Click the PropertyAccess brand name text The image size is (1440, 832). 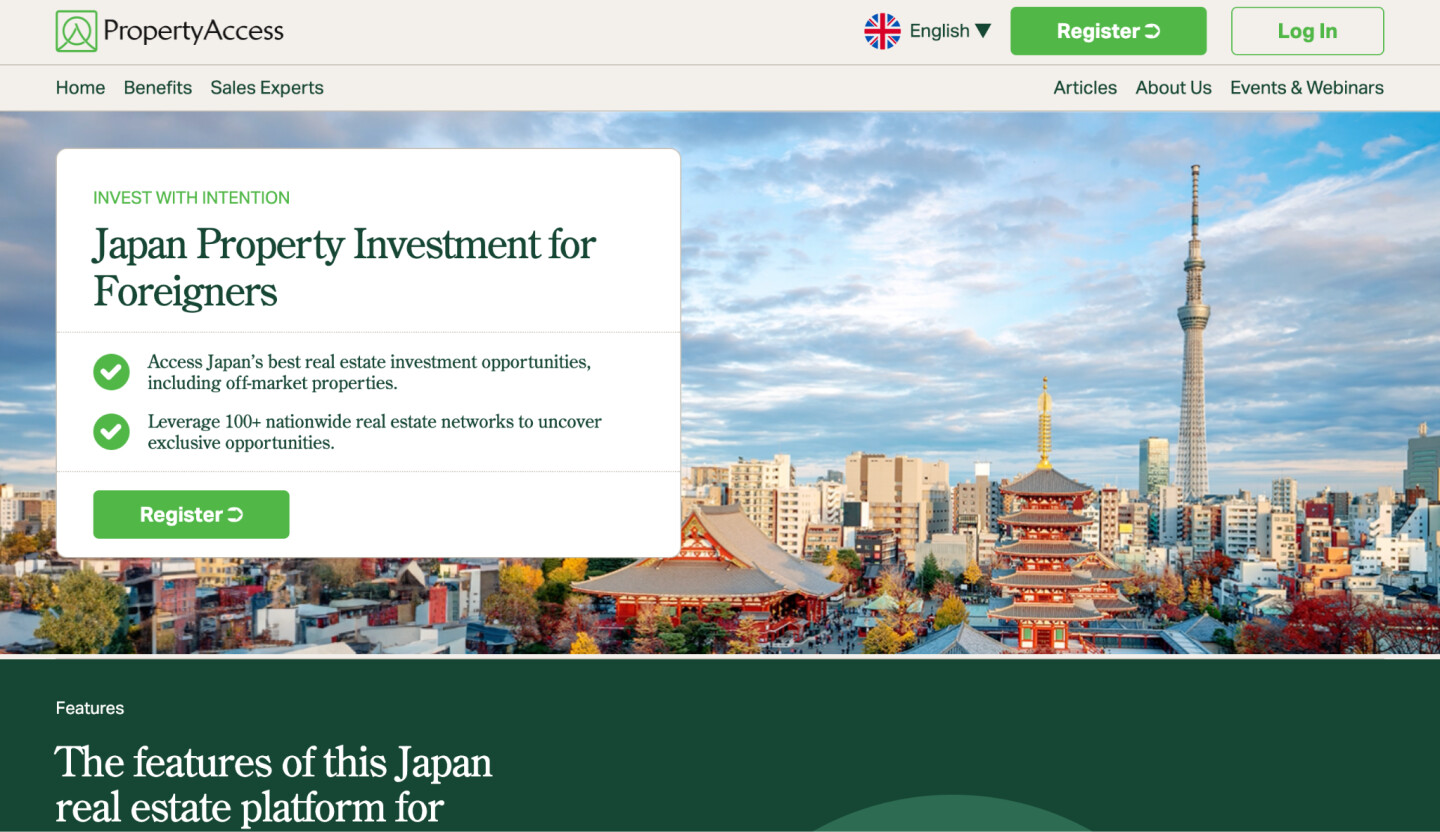(193, 31)
